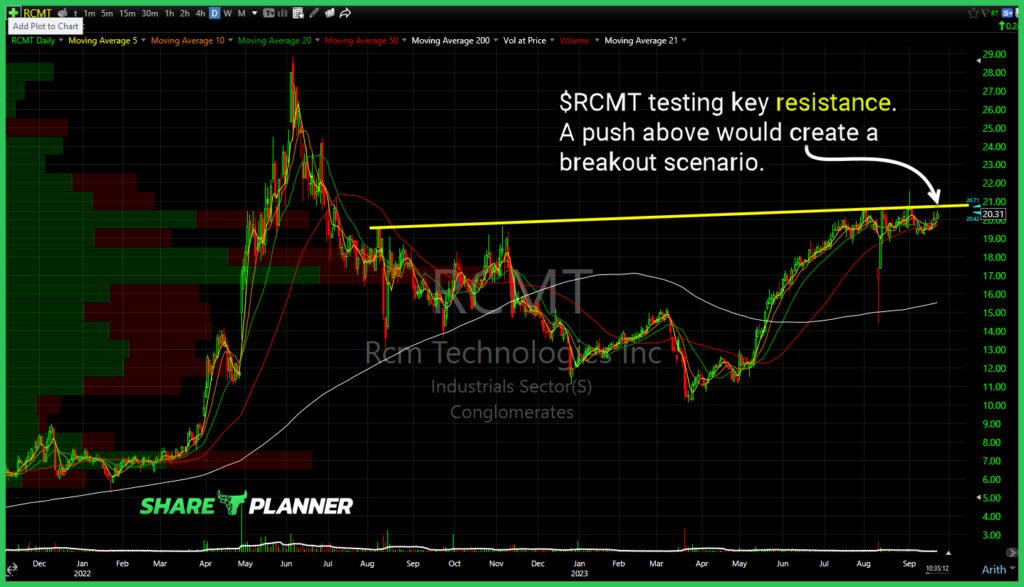
Task: Click the Moving Average 50 label
Action: [x=361, y=40]
